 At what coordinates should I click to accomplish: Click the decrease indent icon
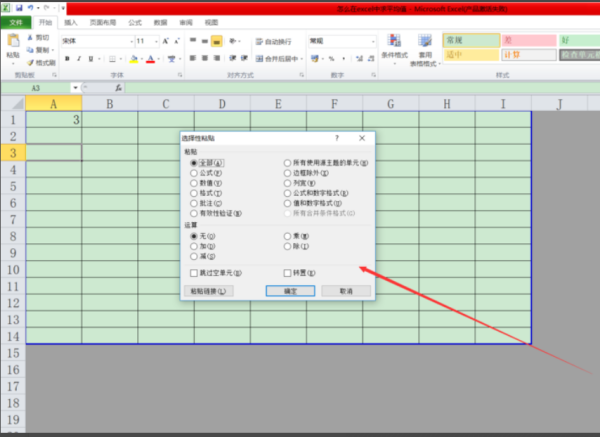(232, 58)
